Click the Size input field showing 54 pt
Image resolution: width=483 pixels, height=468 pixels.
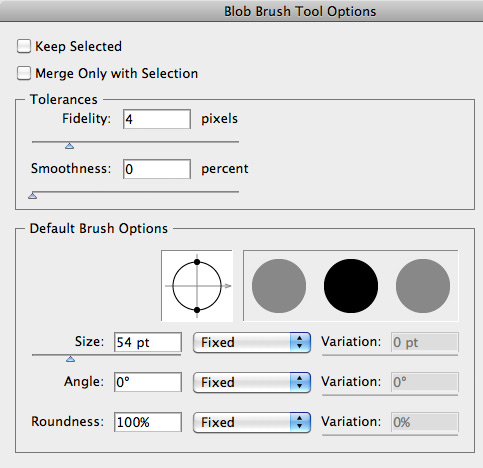(x=148, y=342)
